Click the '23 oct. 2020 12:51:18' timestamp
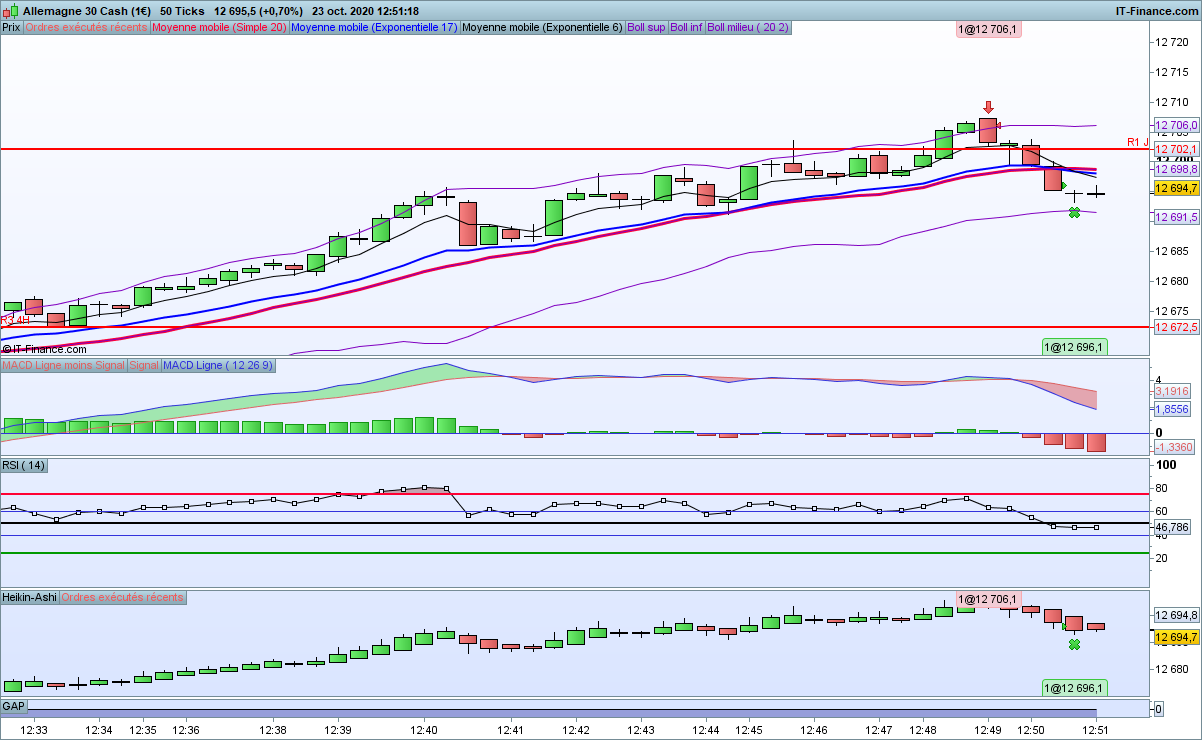The image size is (1202, 740). click(365, 10)
